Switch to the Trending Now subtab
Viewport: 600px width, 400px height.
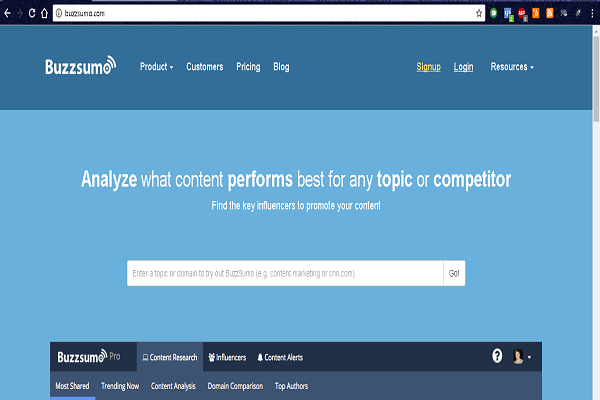120,386
